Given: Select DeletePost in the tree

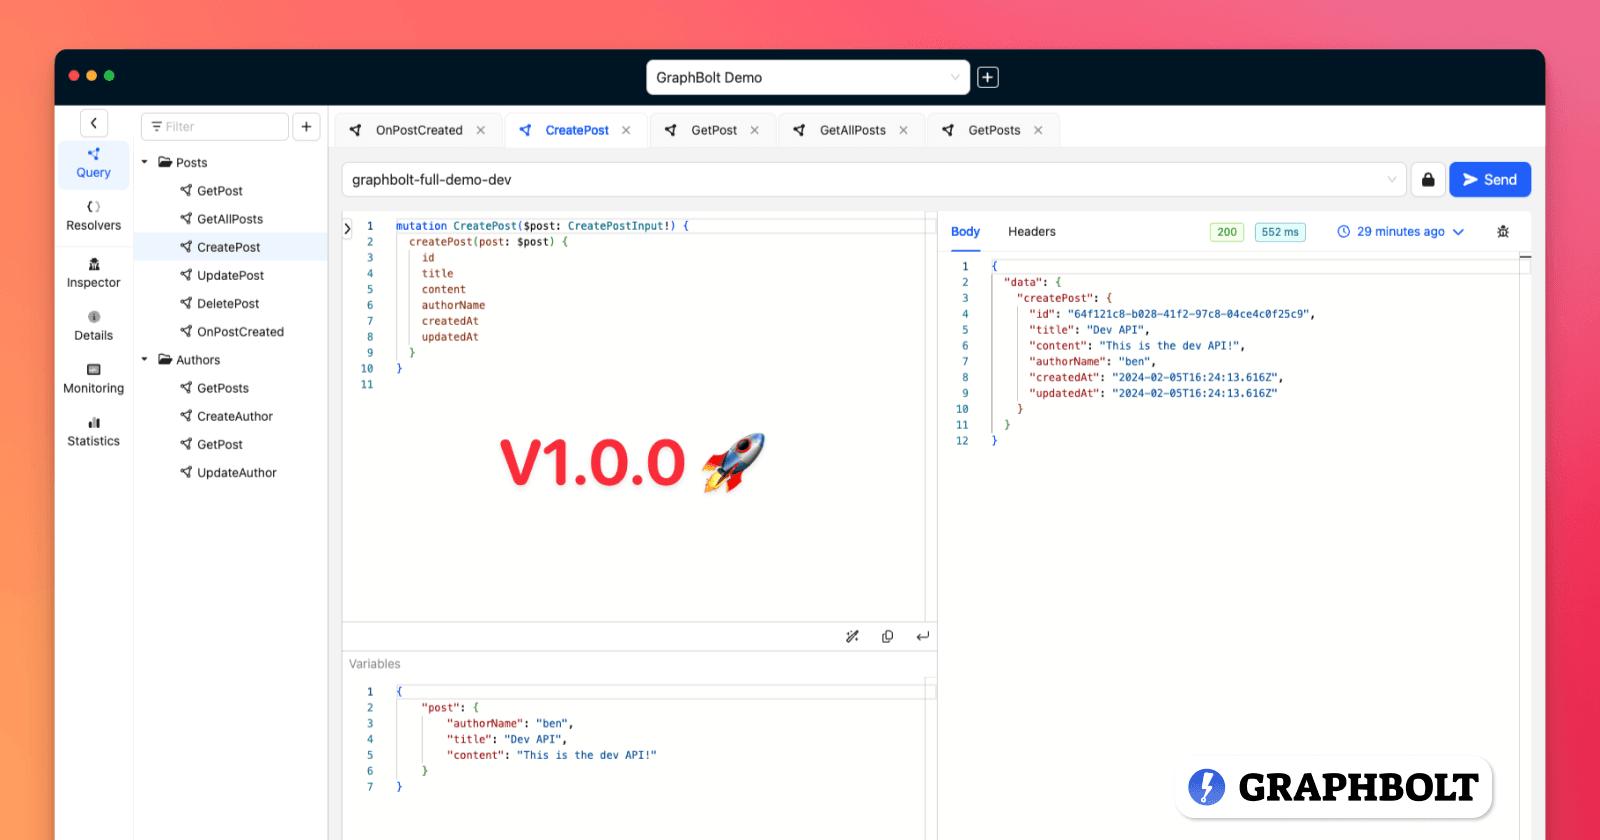Looking at the screenshot, I should (x=228, y=303).
